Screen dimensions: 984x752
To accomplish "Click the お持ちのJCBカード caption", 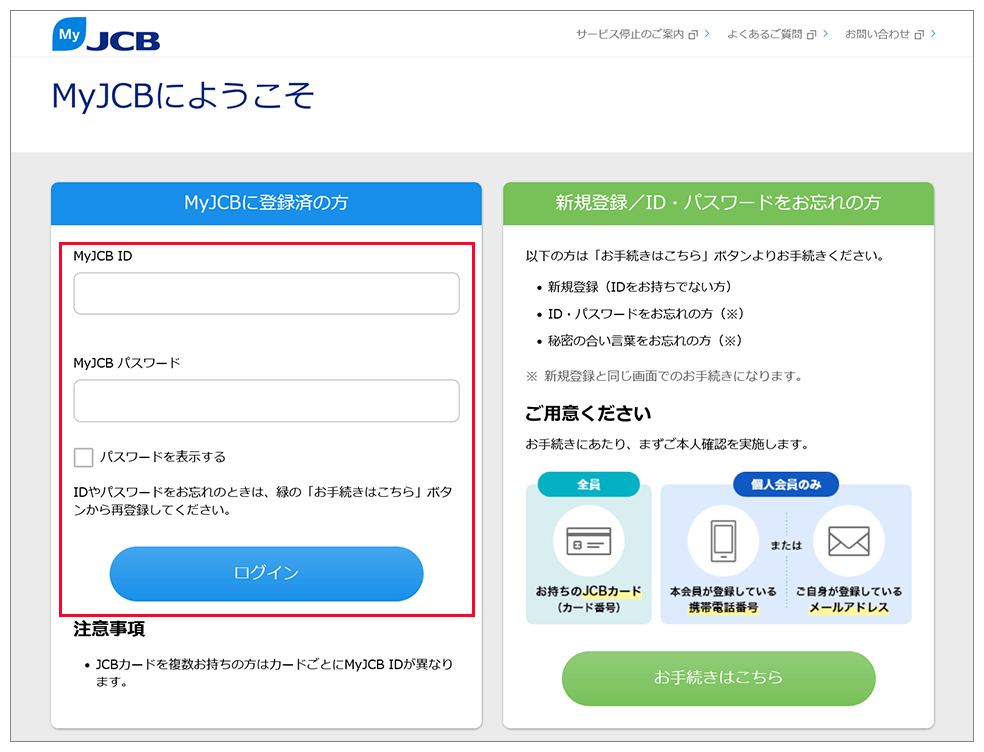I will [589, 591].
